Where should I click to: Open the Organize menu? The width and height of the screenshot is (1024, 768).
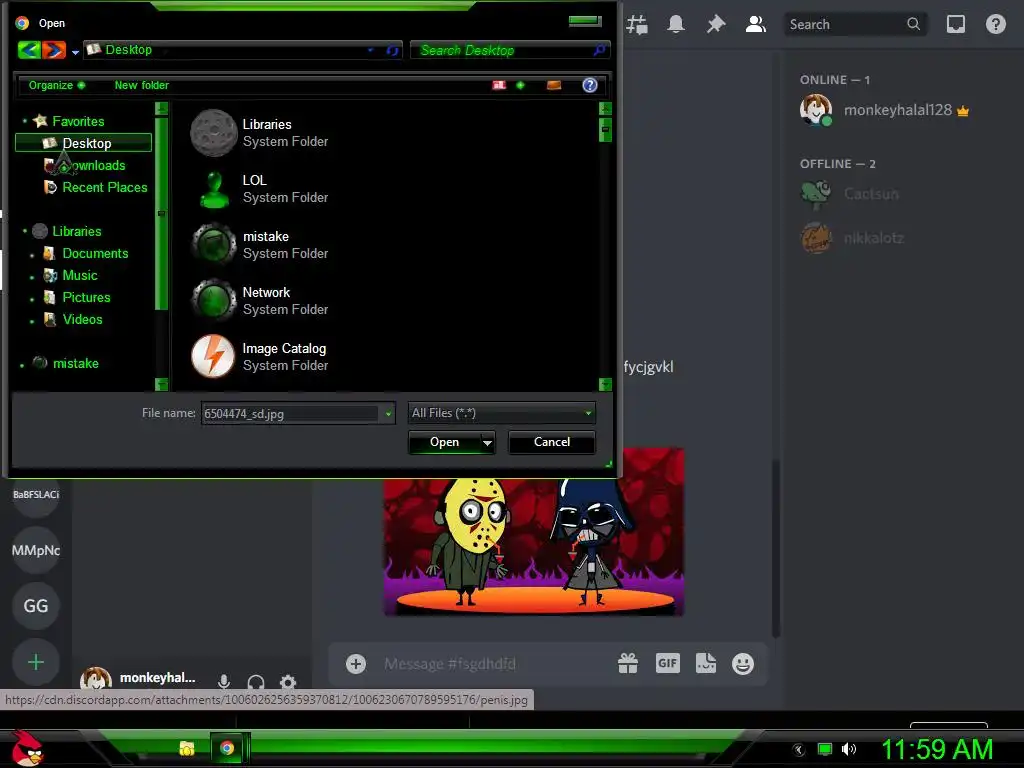(x=56, y=86)
